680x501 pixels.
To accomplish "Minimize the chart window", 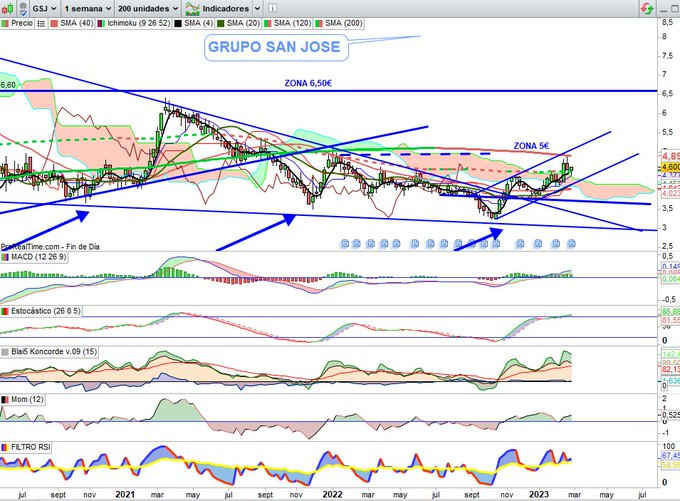I will (663, 9).
